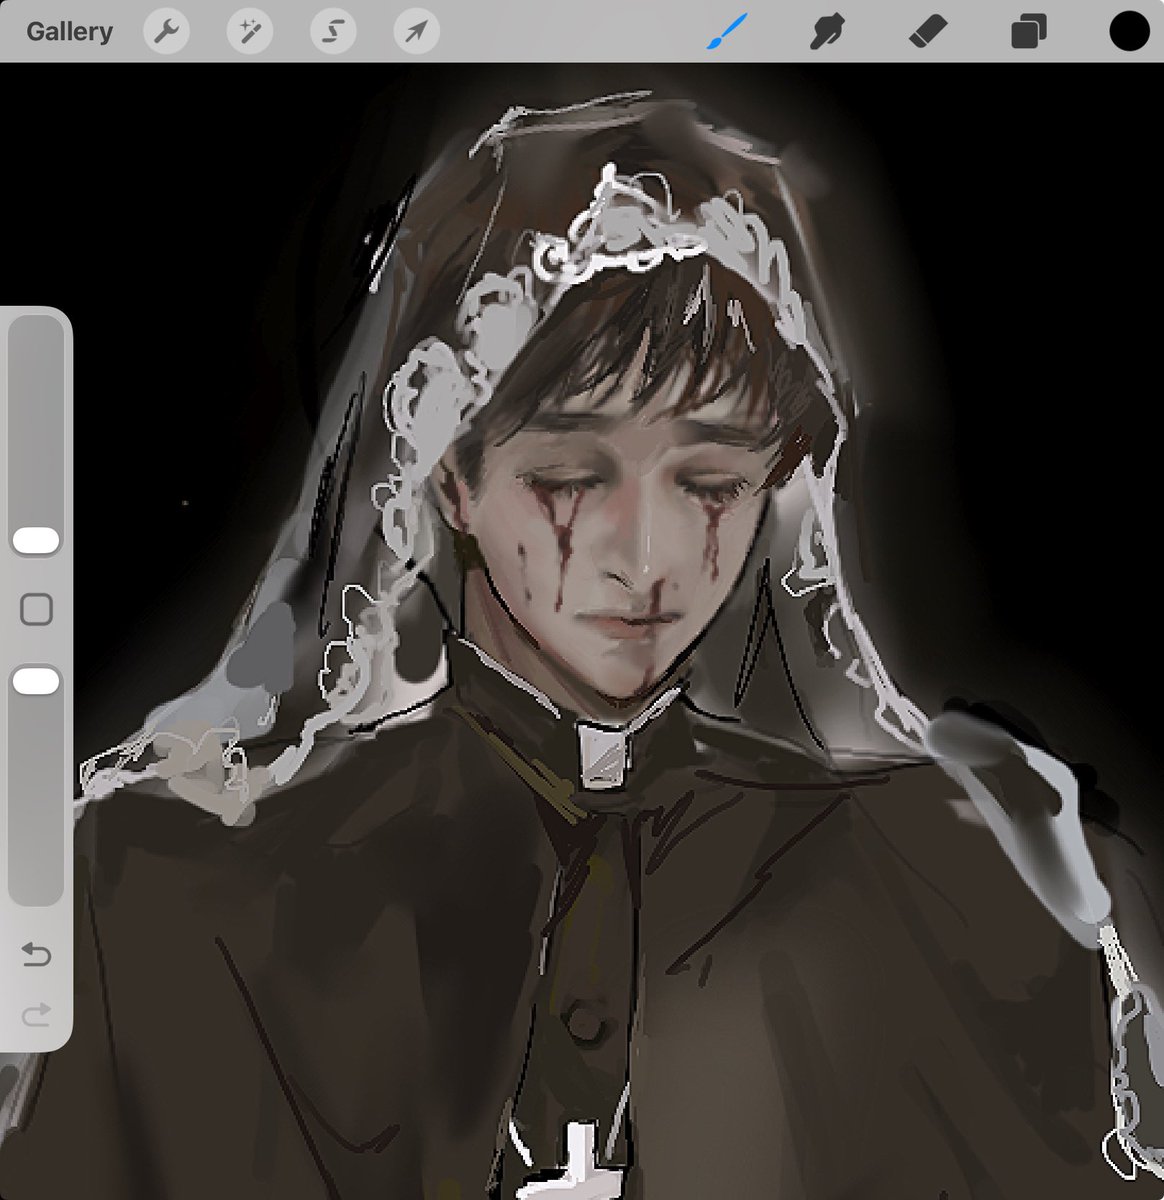Undo the last stroke
The width and height of the screenshot is (1164, 1200).
[36, 956]
